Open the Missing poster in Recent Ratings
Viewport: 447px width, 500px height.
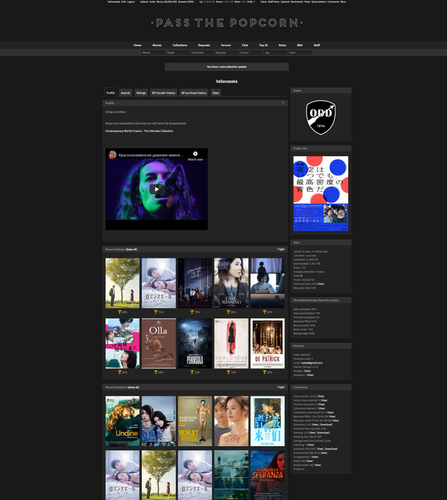231,283
